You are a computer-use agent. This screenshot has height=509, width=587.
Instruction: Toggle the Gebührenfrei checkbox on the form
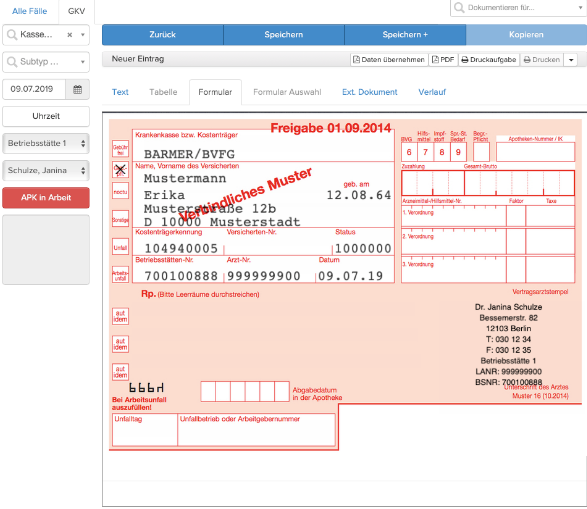pyautogui.click(x=120, y=149)
